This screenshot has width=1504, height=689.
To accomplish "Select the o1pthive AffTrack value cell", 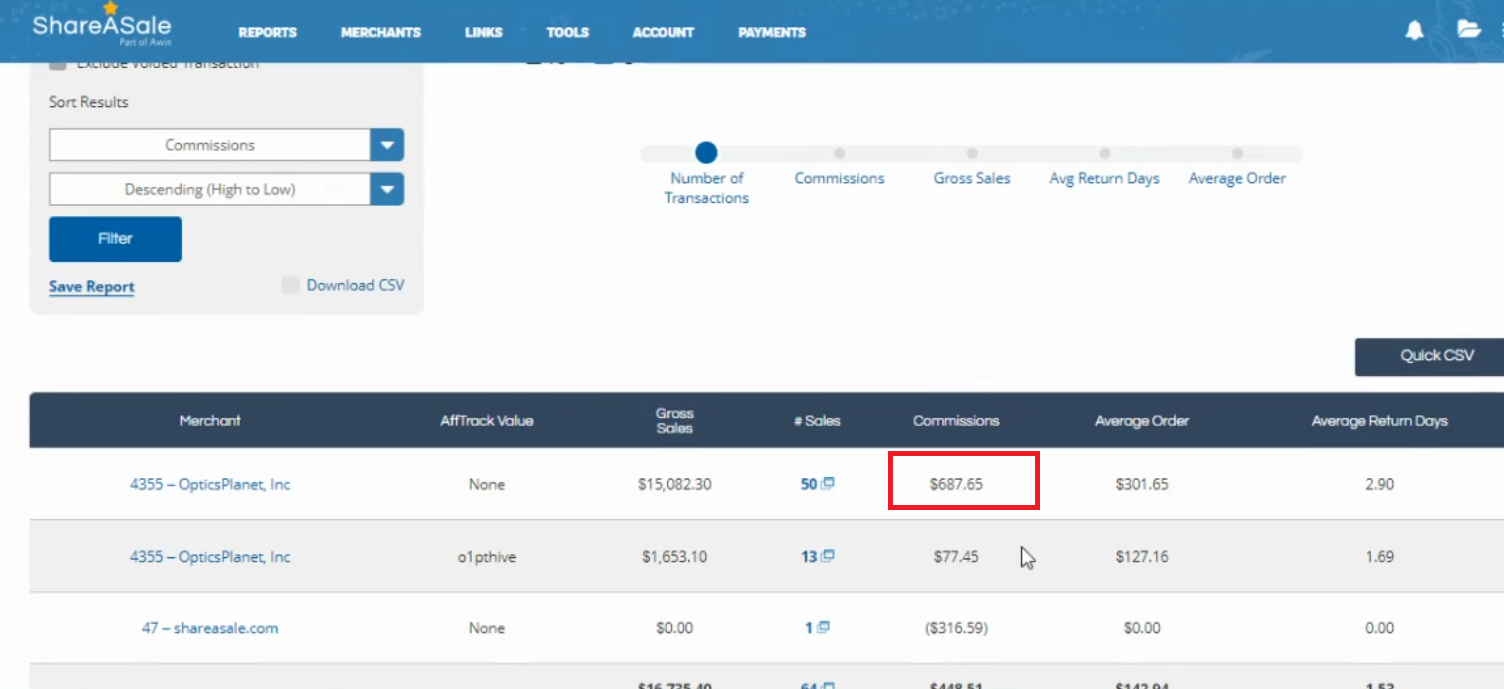I will click(487, 556).
